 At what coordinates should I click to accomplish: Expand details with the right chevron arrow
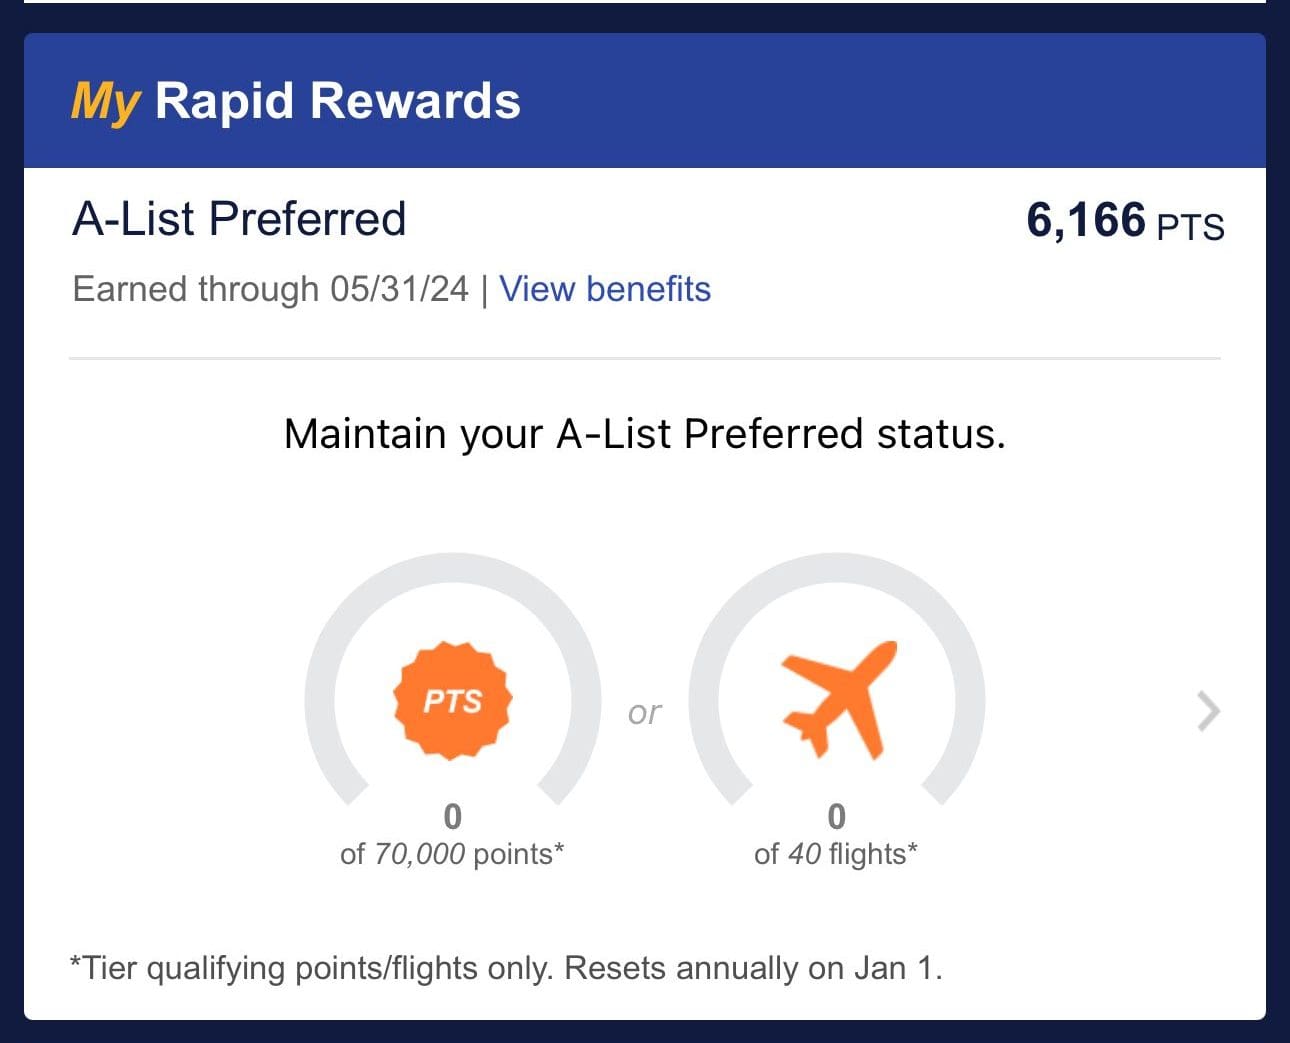click(1209, 712)
